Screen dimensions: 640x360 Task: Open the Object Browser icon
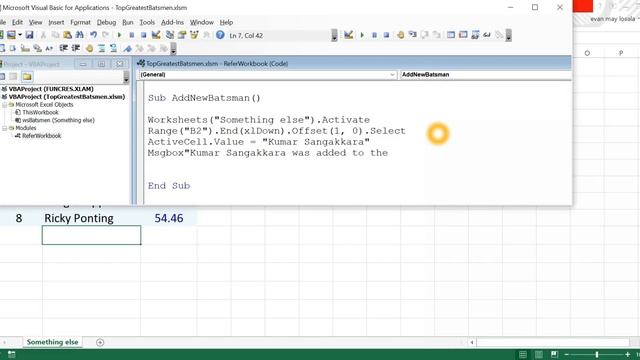pyautogui.click(x=194, y=35)
